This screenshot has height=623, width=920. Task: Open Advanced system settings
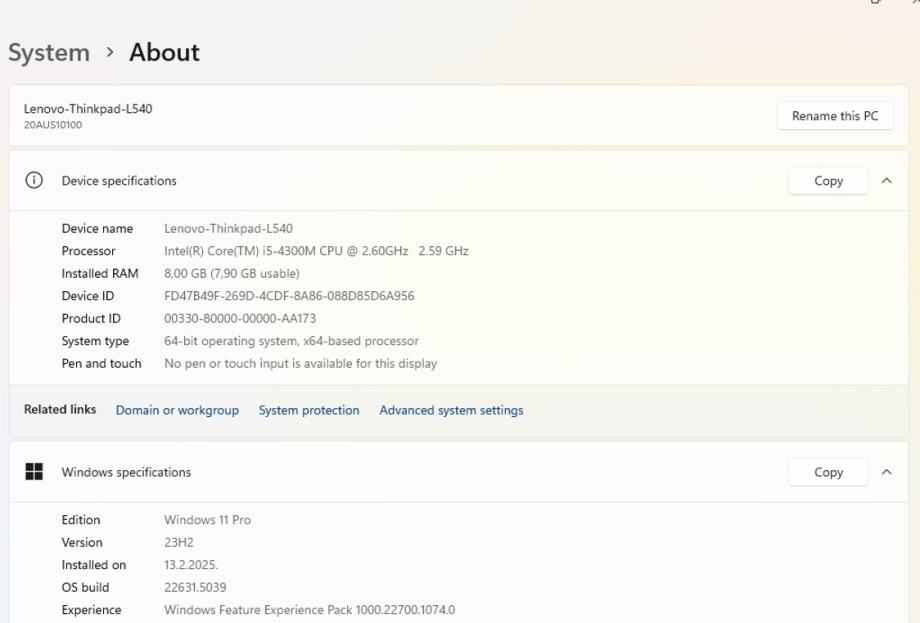[451, 410]
